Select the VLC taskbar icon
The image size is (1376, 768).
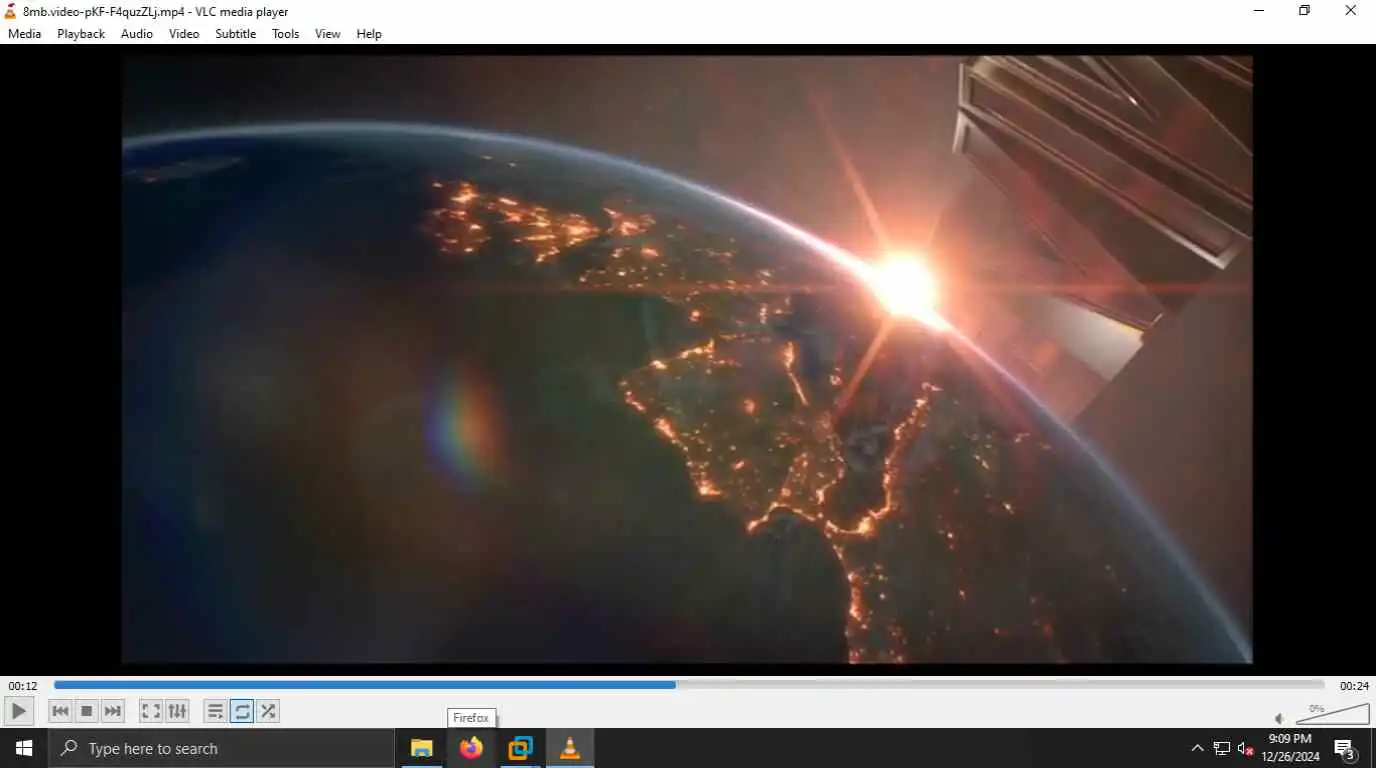pyautogui.click(x=570, y=748)
